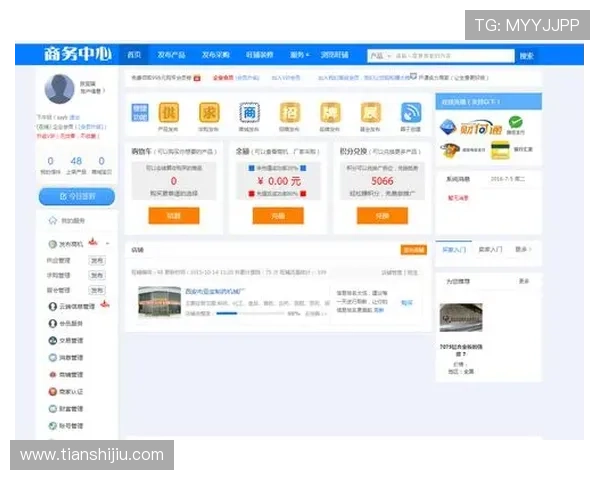Viewport: 600px width, 480px height.
Task: Click the blue online payment panel header
Action: (489, 102)
